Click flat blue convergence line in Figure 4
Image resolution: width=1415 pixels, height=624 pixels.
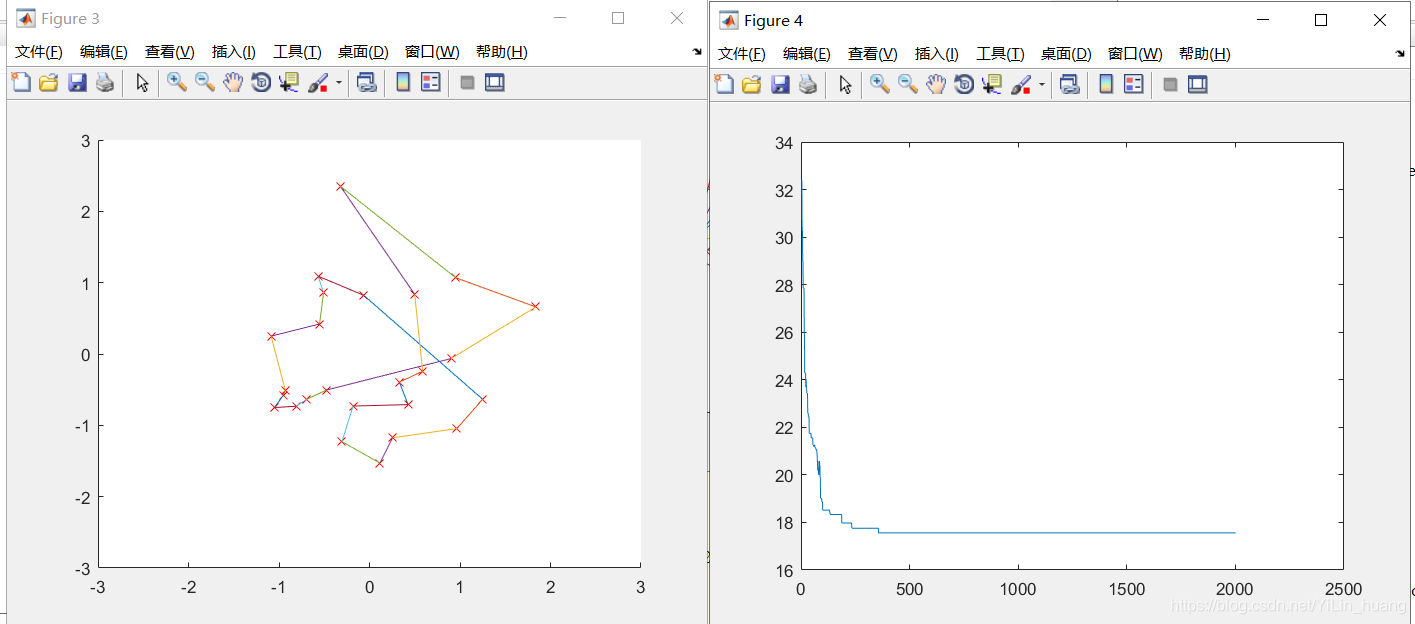point(1057,532)
